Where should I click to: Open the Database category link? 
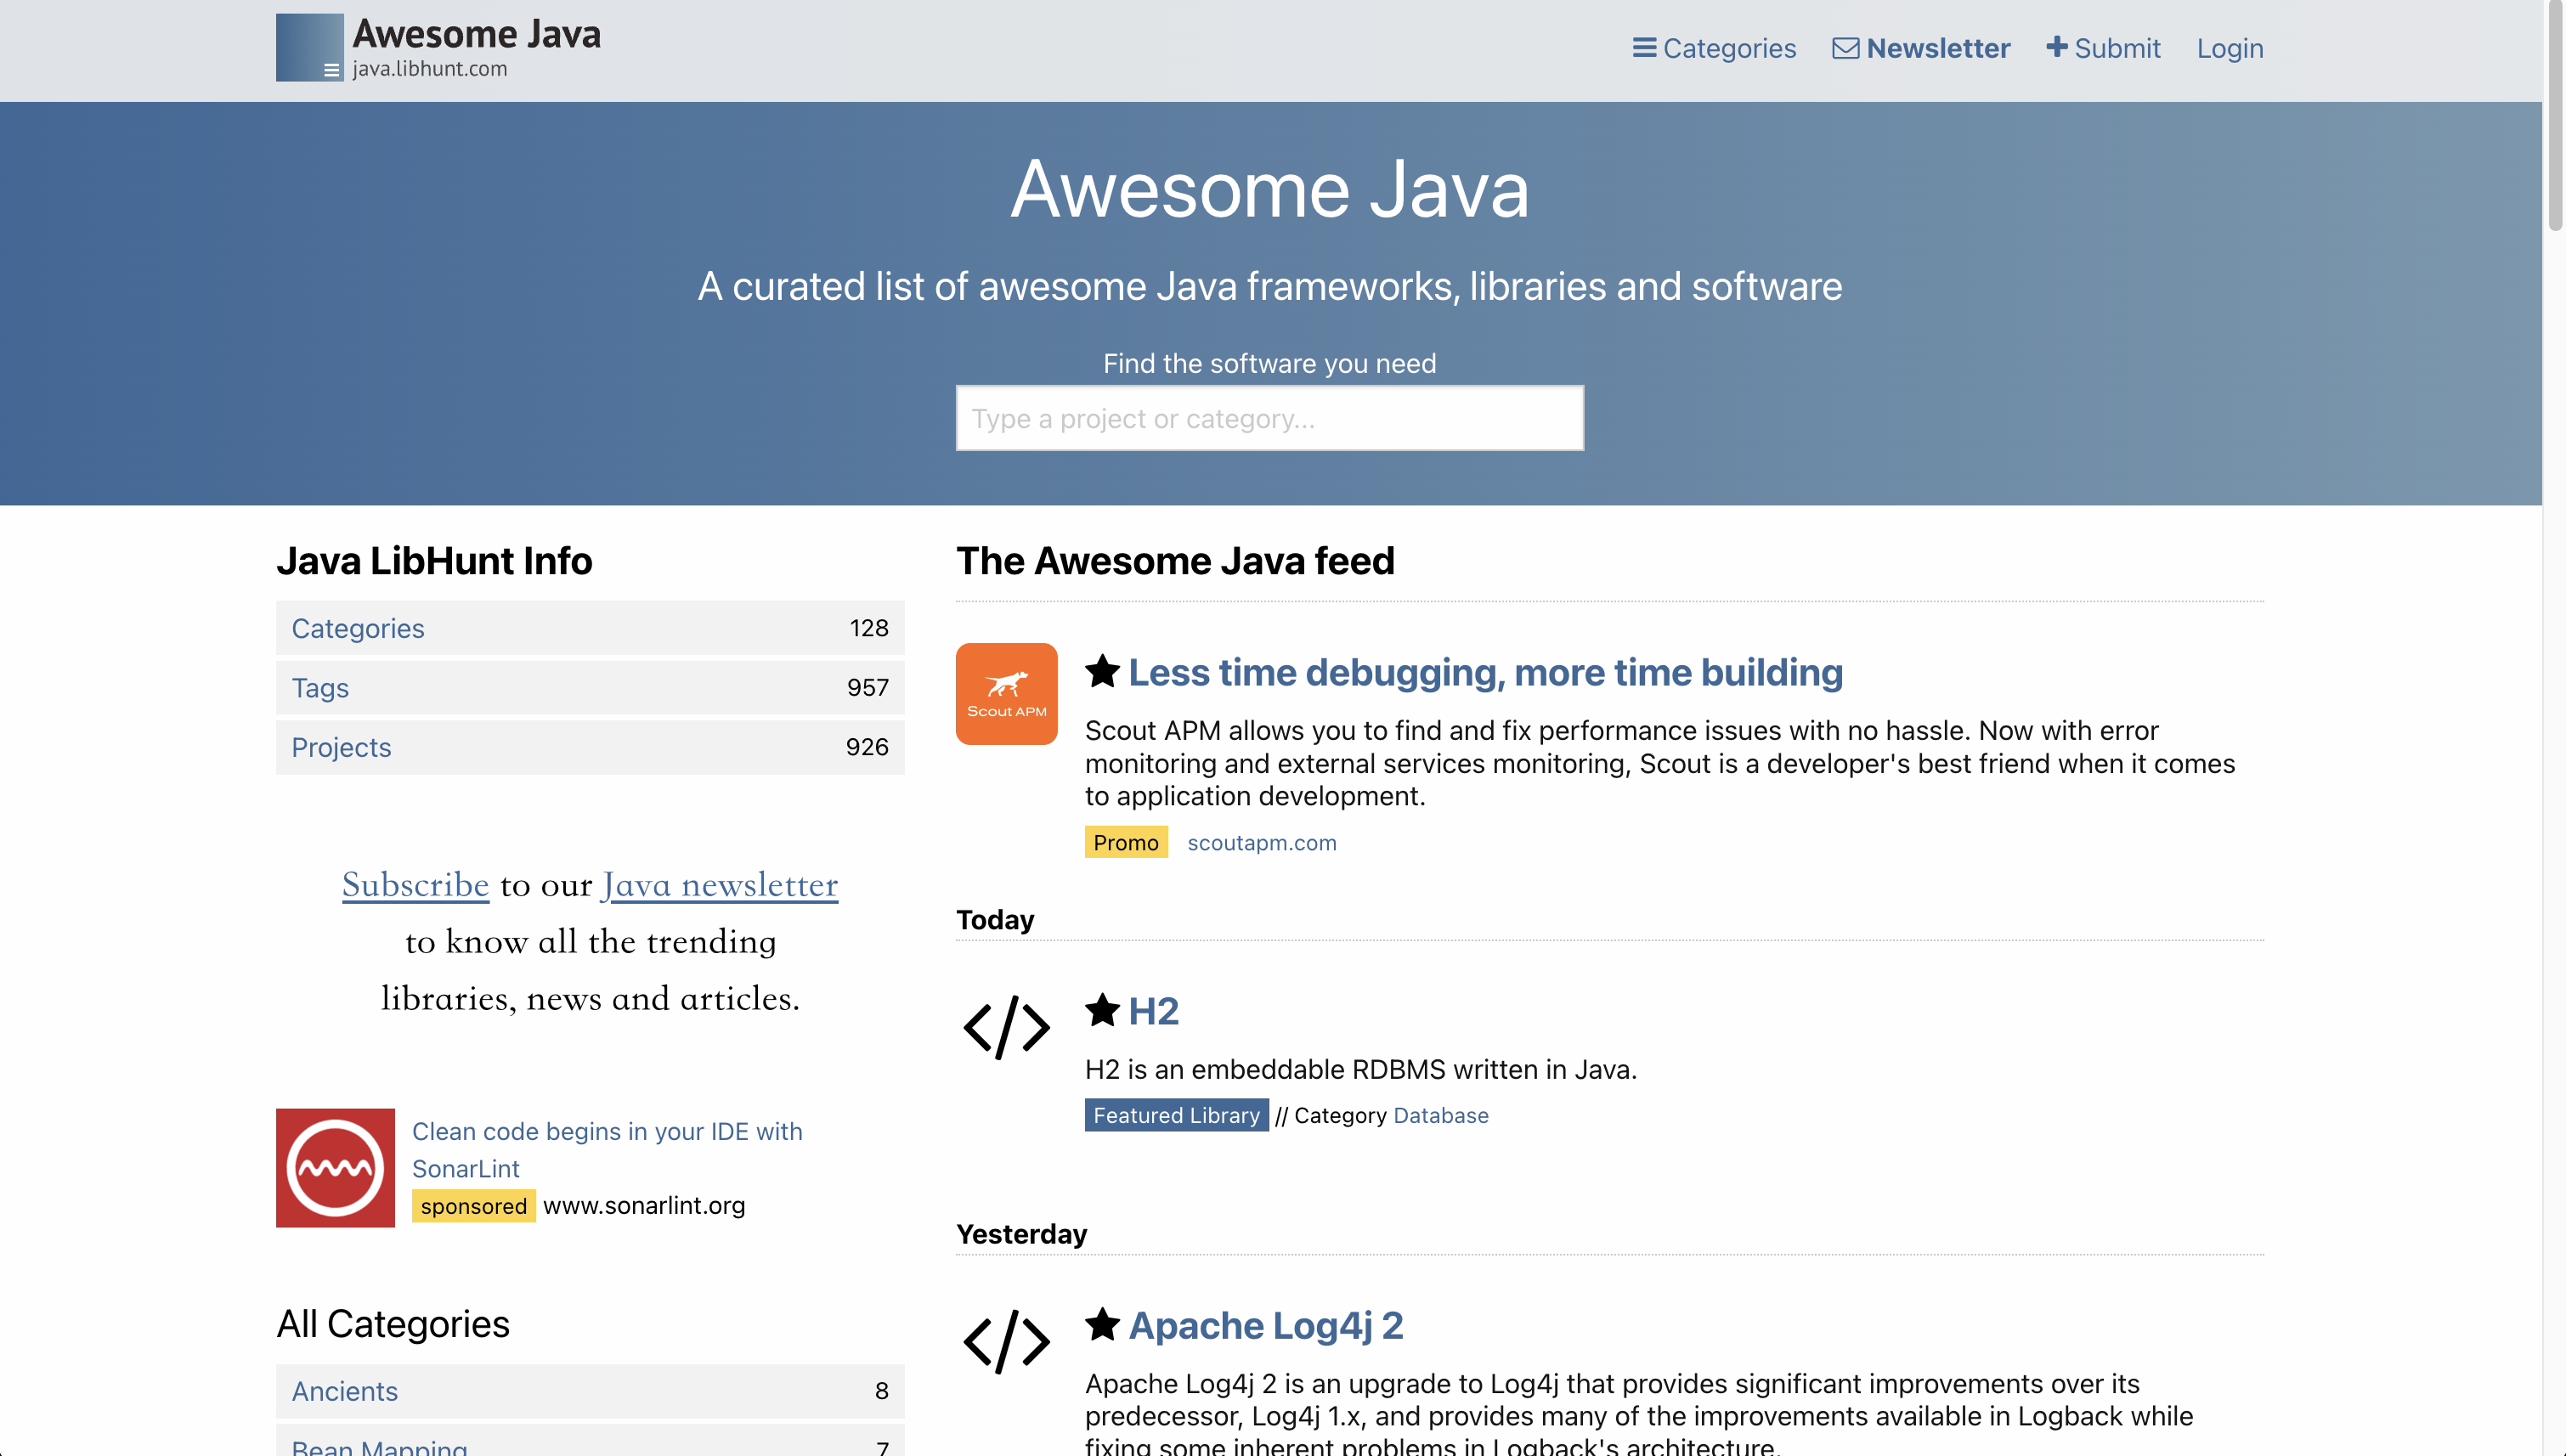[1440, 1115]
